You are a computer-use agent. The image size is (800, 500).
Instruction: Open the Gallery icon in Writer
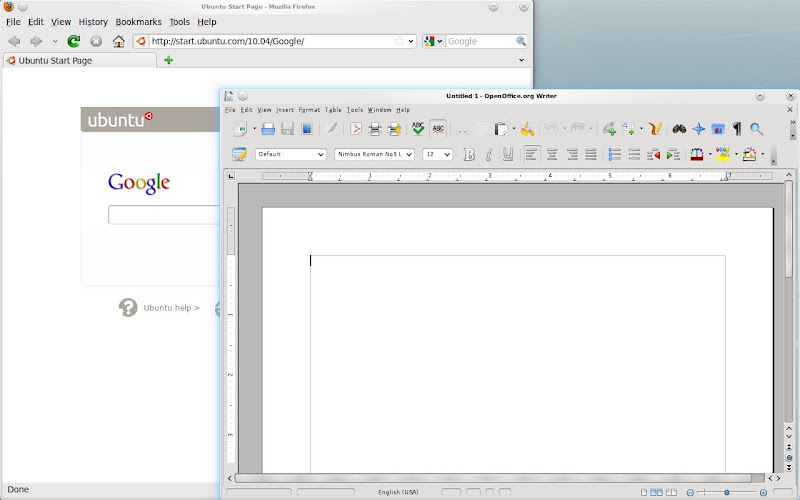click(x=718, y=129)
